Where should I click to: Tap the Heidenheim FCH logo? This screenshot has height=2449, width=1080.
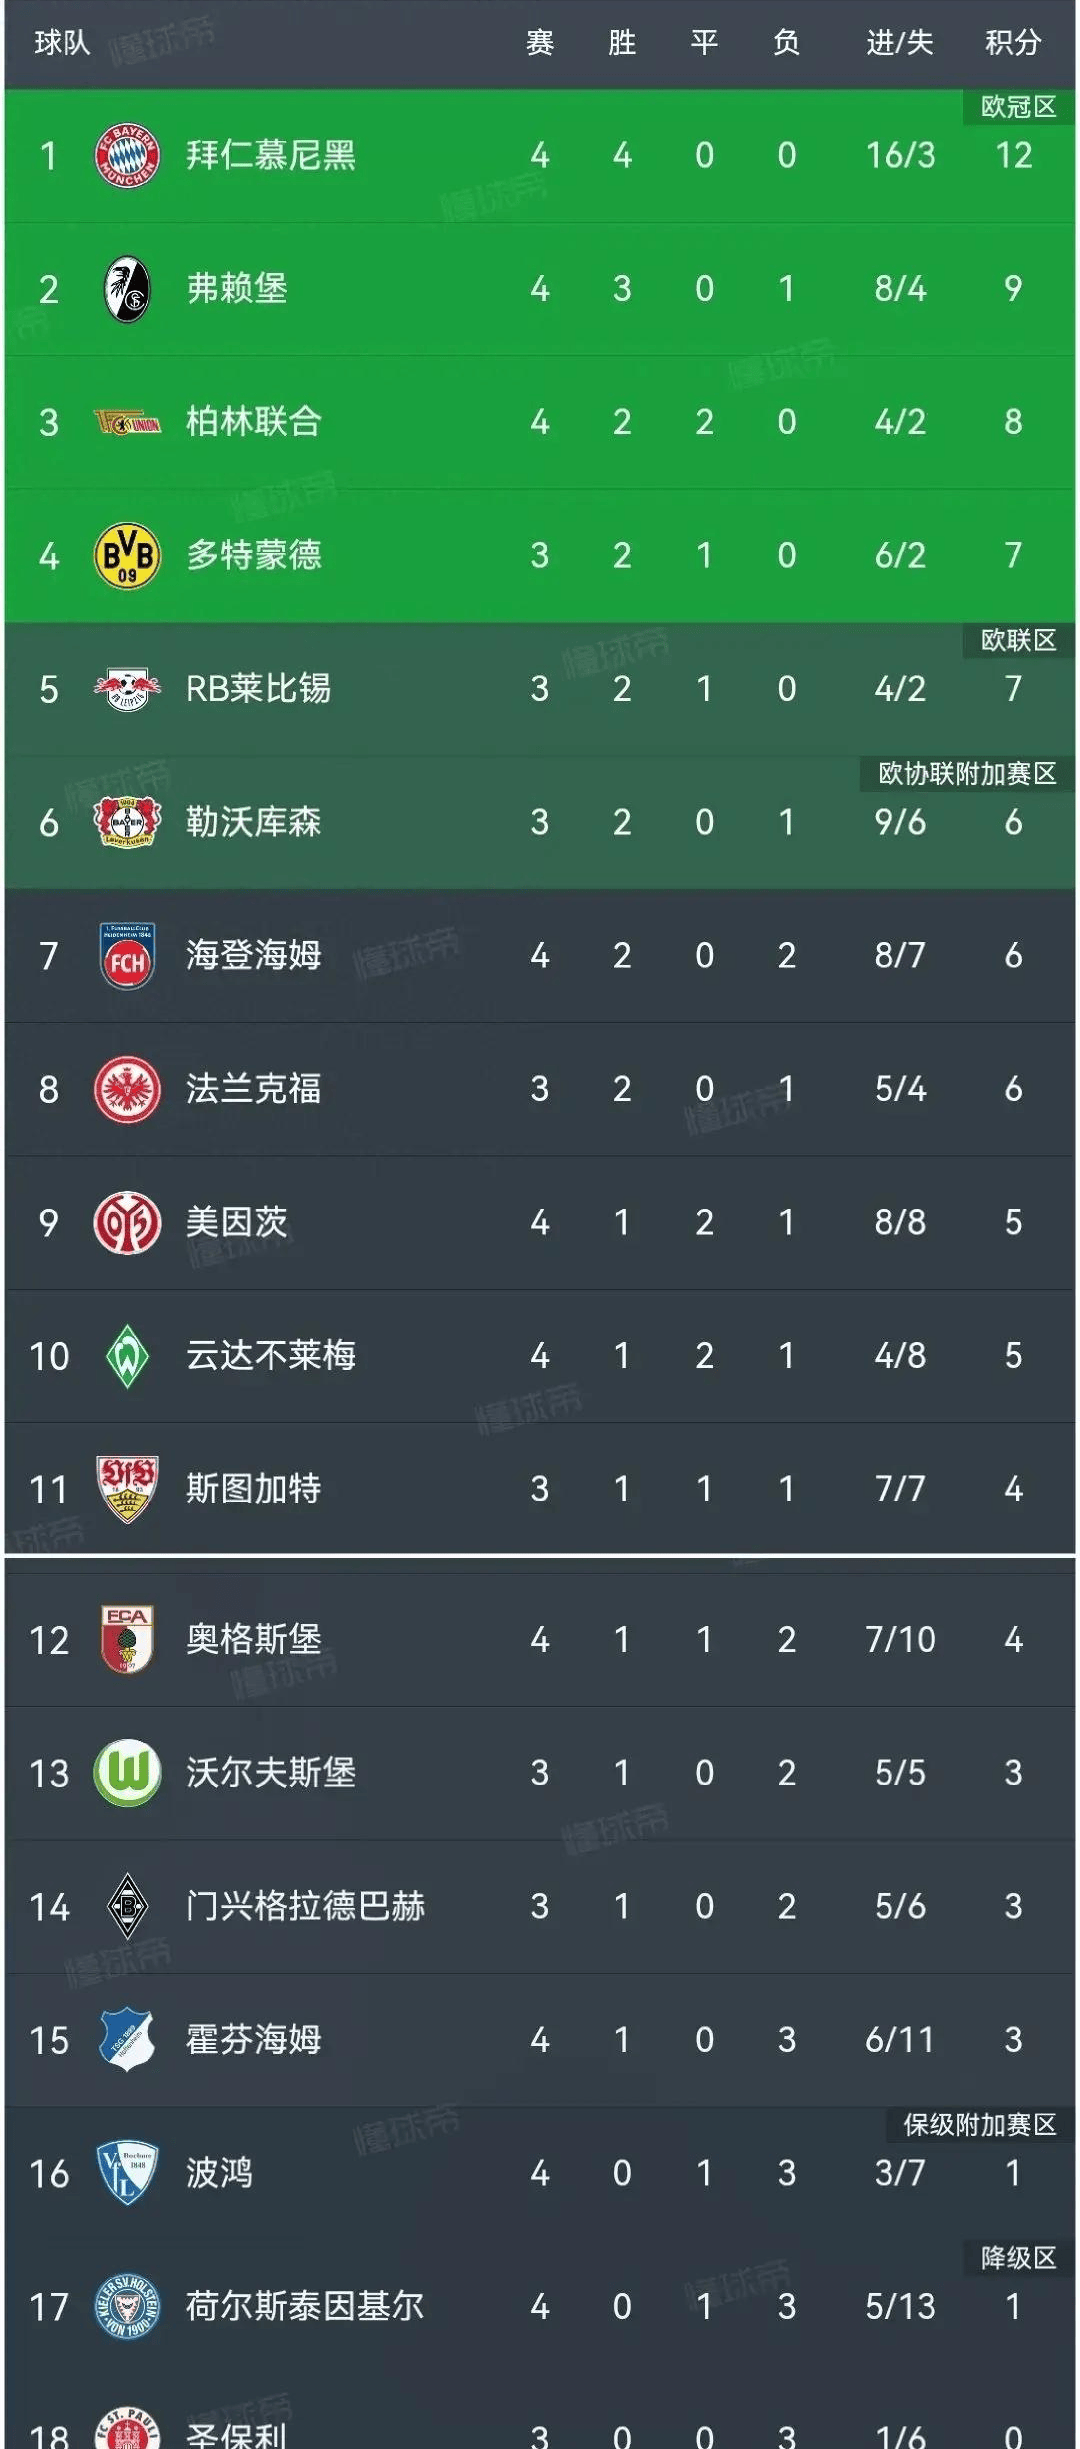click(x=127, y=956)
